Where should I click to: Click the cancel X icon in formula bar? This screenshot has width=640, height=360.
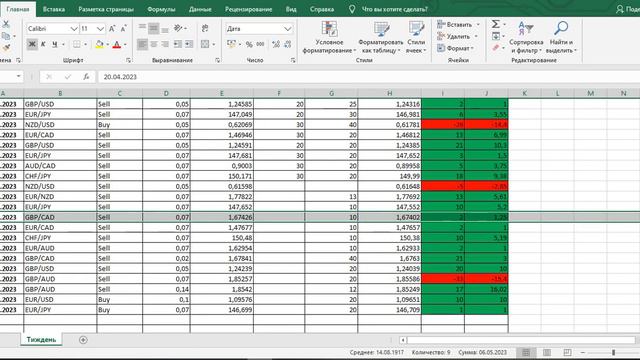point(49,77)
